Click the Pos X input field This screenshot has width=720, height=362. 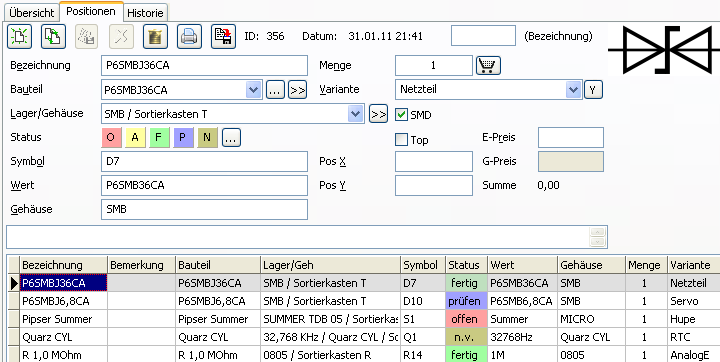point(433,162)
